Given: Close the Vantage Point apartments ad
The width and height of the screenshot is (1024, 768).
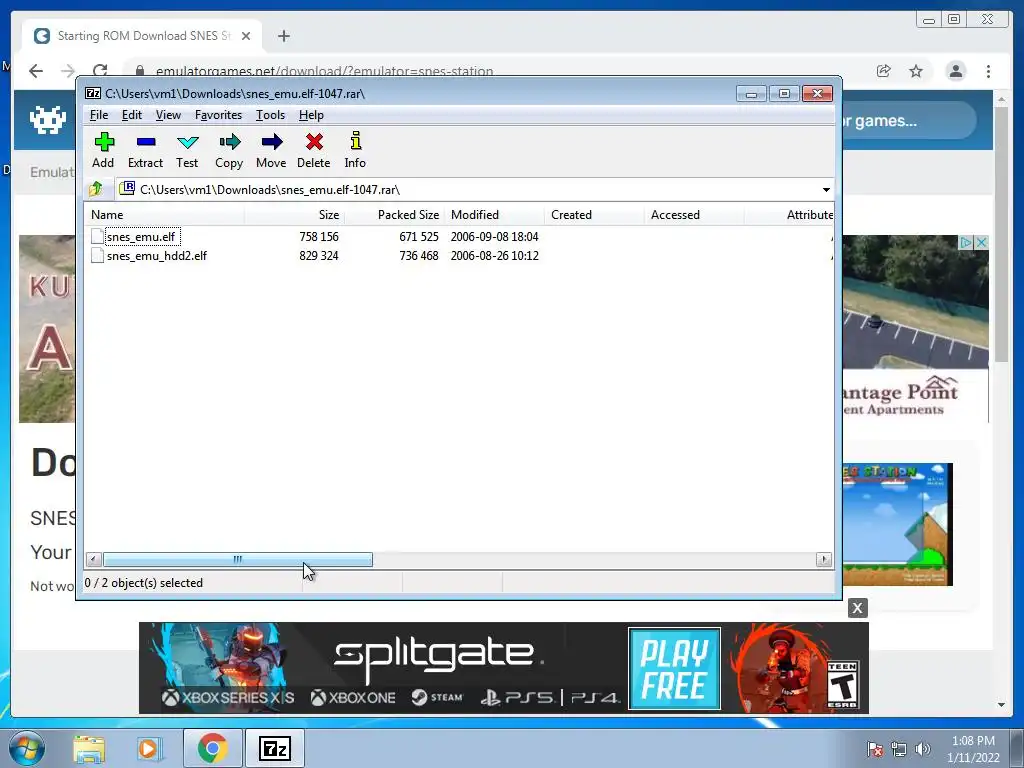Looking at the screenshot, I should [981, 242].
